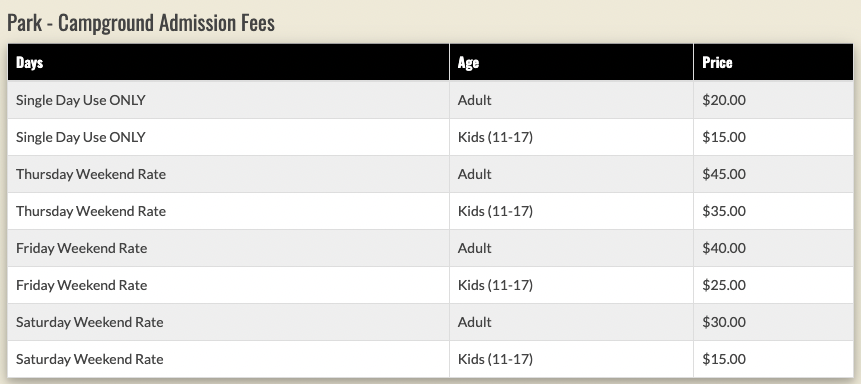Click the $20.00 price cell
This screenshot has width=861, height=384.
[x=773, y=100]
